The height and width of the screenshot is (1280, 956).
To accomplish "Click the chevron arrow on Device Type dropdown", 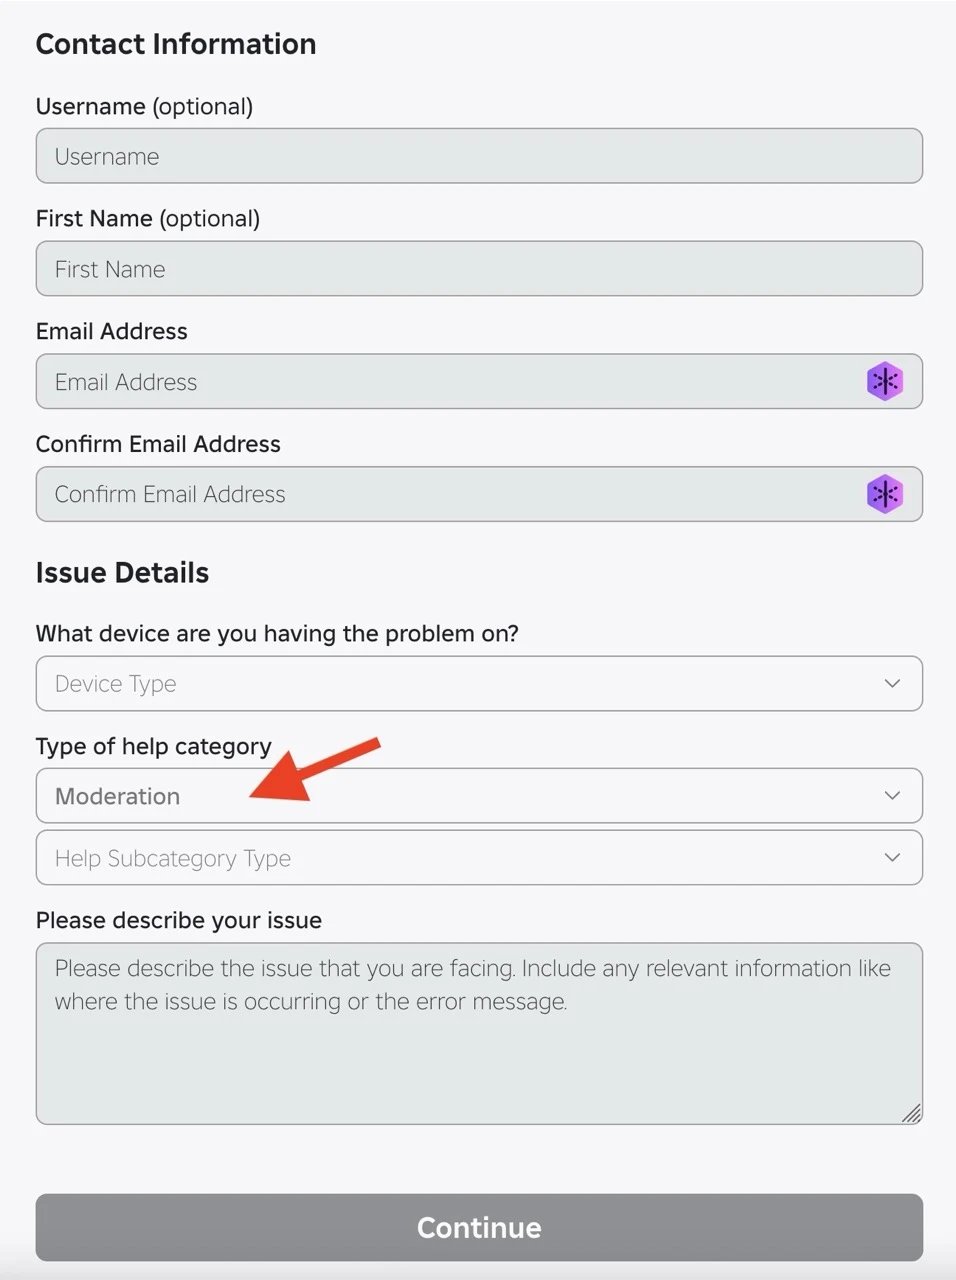I will tap(892, 683).
